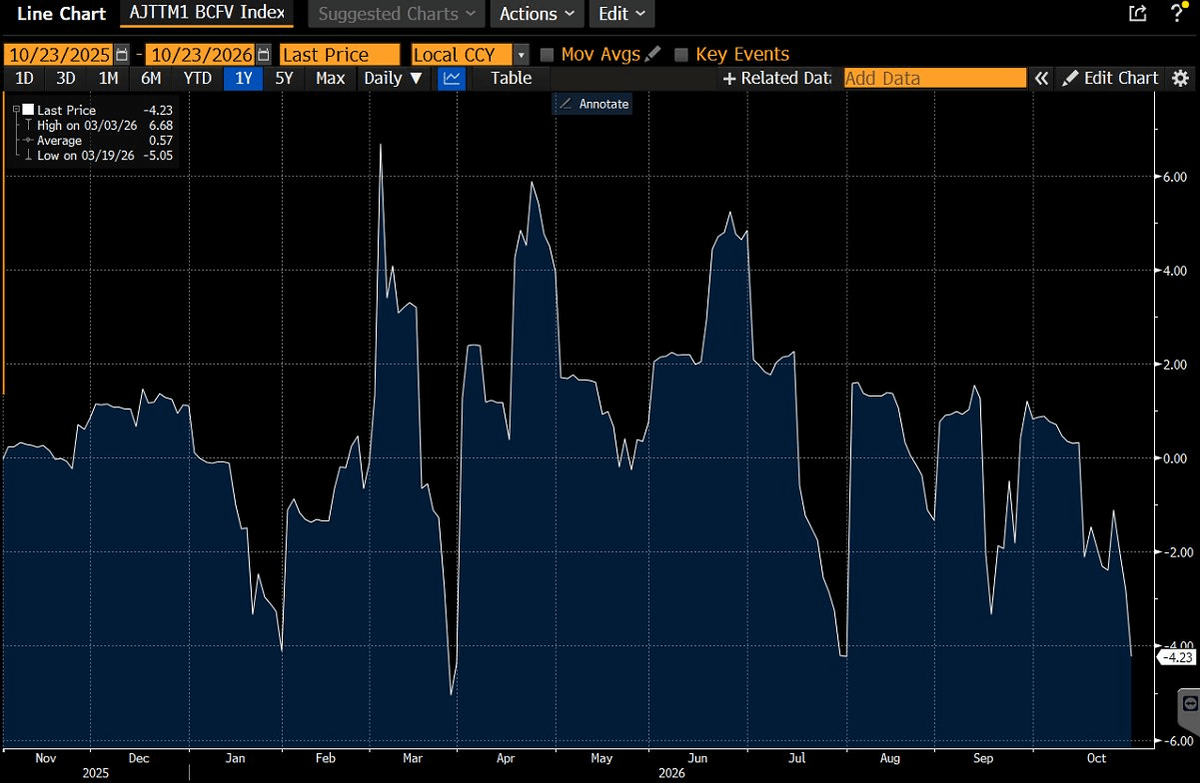1200x783 pixels.
Task: Click the double-chevron collapse icon
Action: coord(1041,78)
